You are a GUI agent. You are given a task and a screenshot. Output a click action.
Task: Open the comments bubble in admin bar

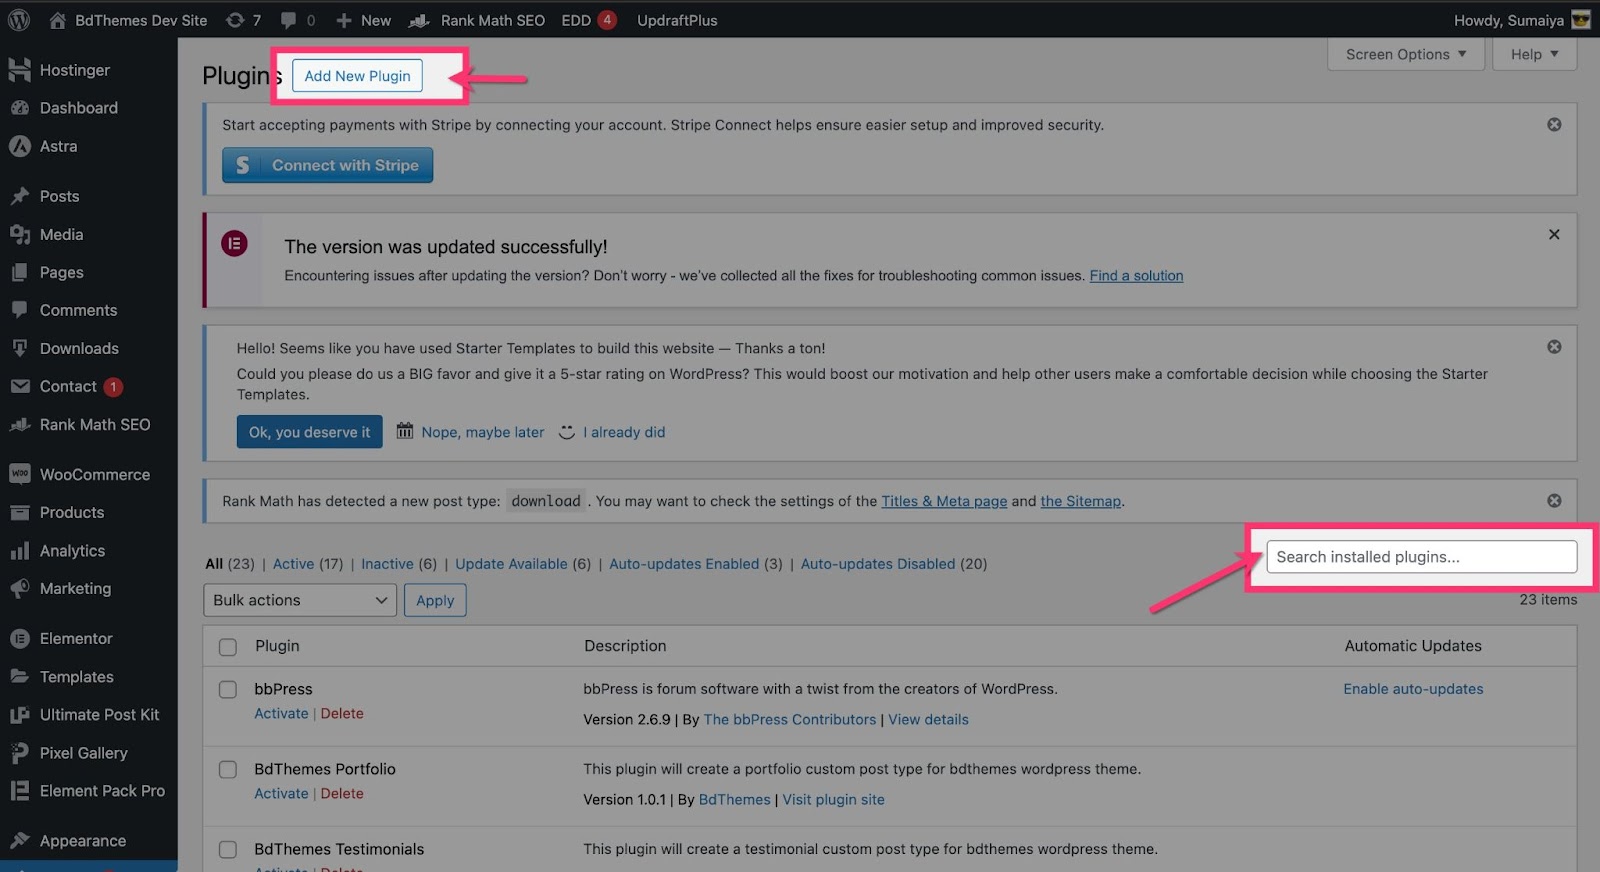(298, 20)
